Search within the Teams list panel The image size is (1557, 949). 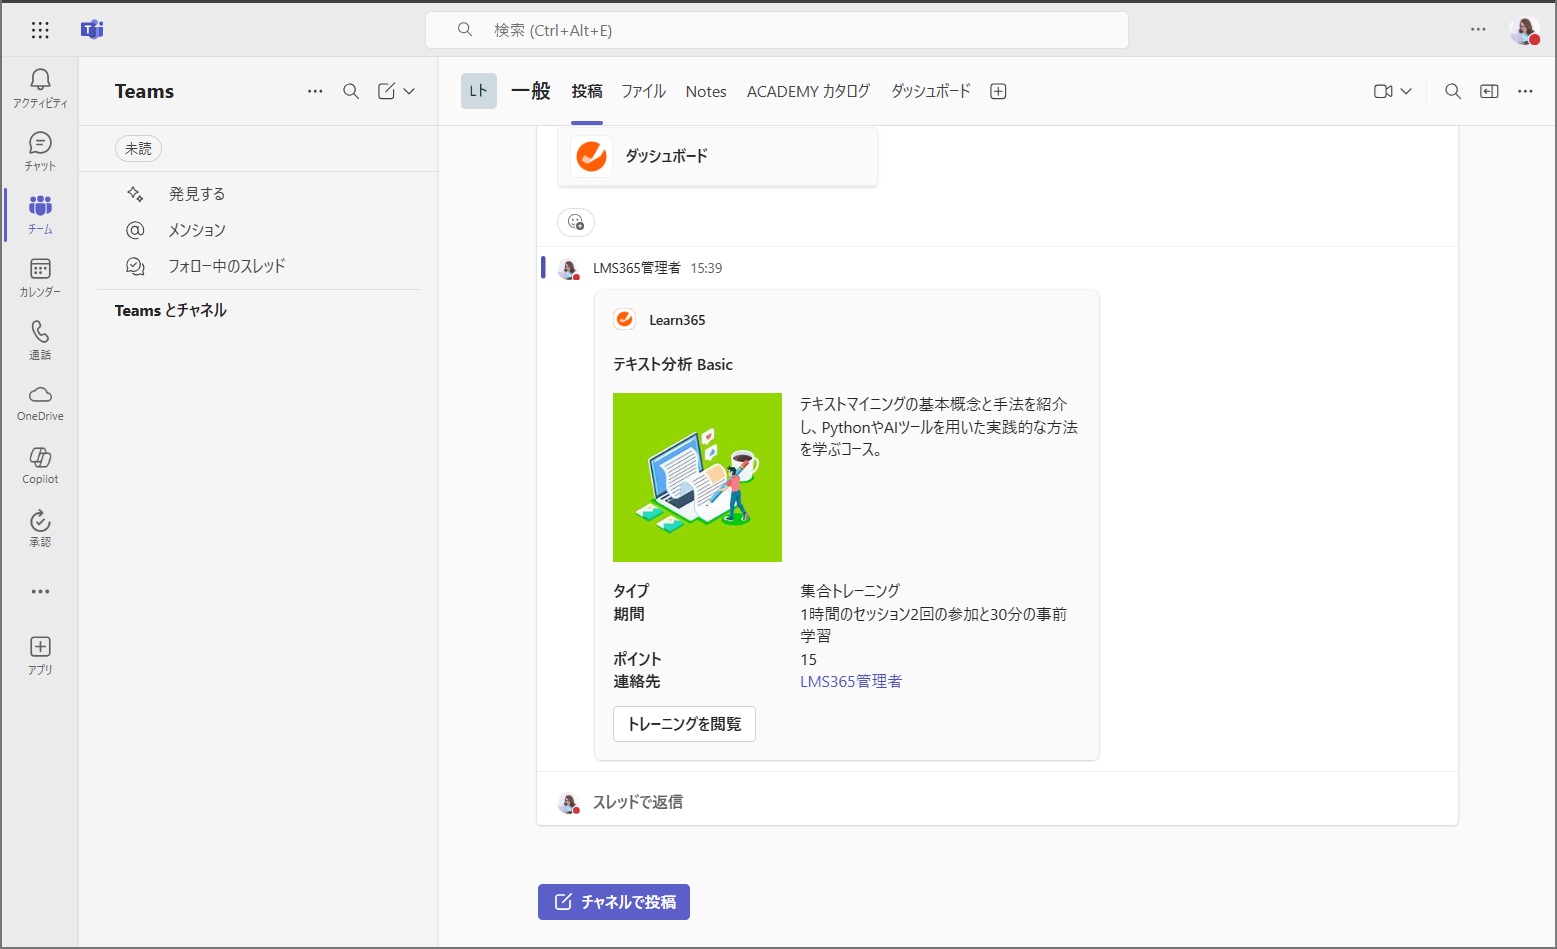[x=351, y=91]
